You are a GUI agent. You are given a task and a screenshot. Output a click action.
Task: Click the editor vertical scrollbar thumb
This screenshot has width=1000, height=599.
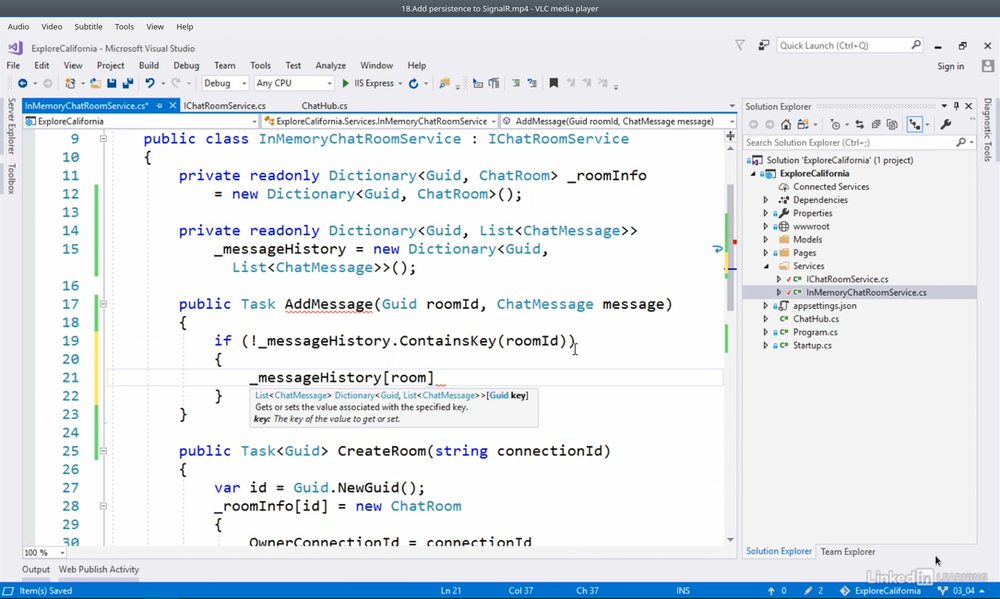pos(730,246)
